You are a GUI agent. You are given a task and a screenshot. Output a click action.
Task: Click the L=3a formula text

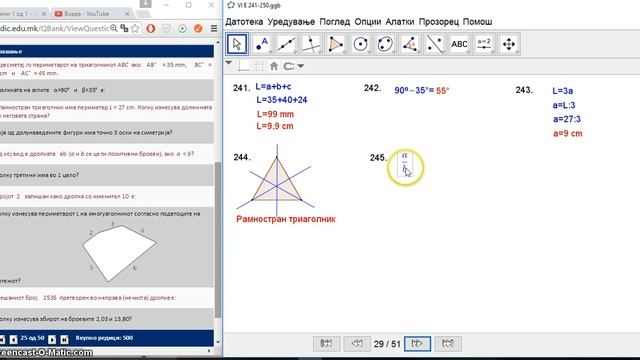click(562, 91)
